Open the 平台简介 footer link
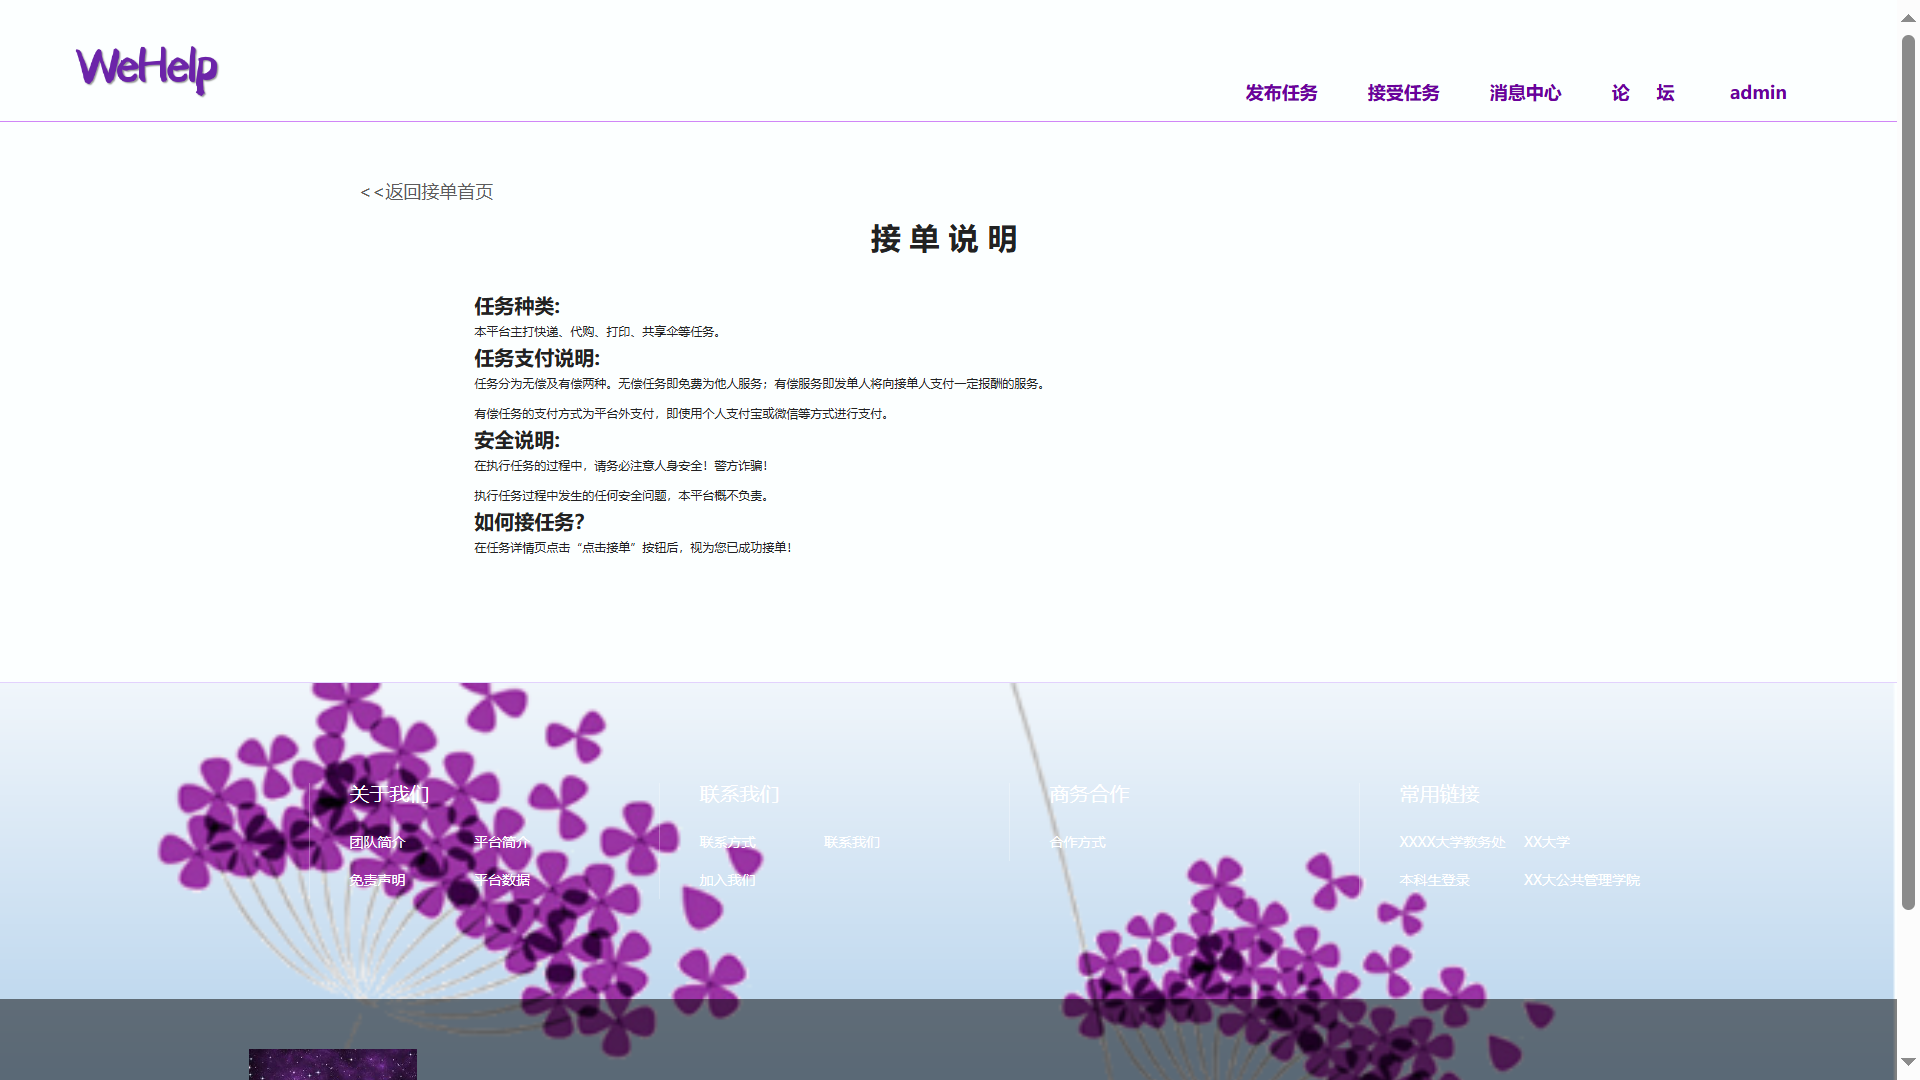The height and width of the screenshot is (1080, 1920). click(x=501, y=842)
